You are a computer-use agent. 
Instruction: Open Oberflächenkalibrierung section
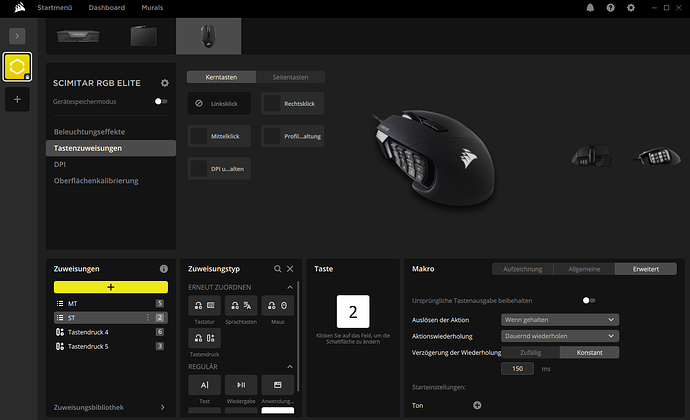pyautogui.click(x=96, y=181)
